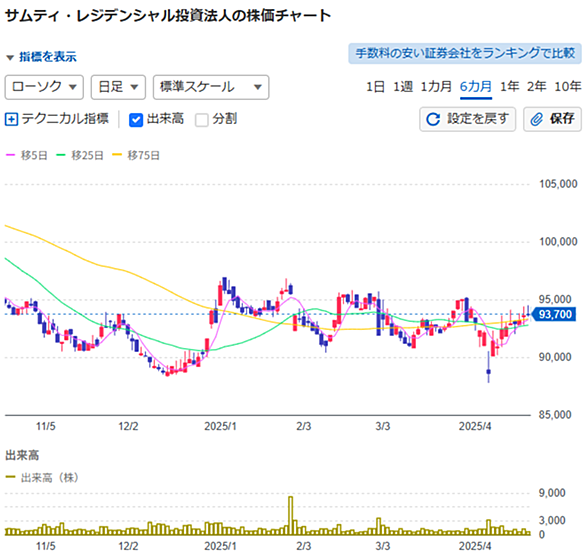Screen dimensions: 586x557
Task: Select the 2年 period tab
Action: [537, 87]
